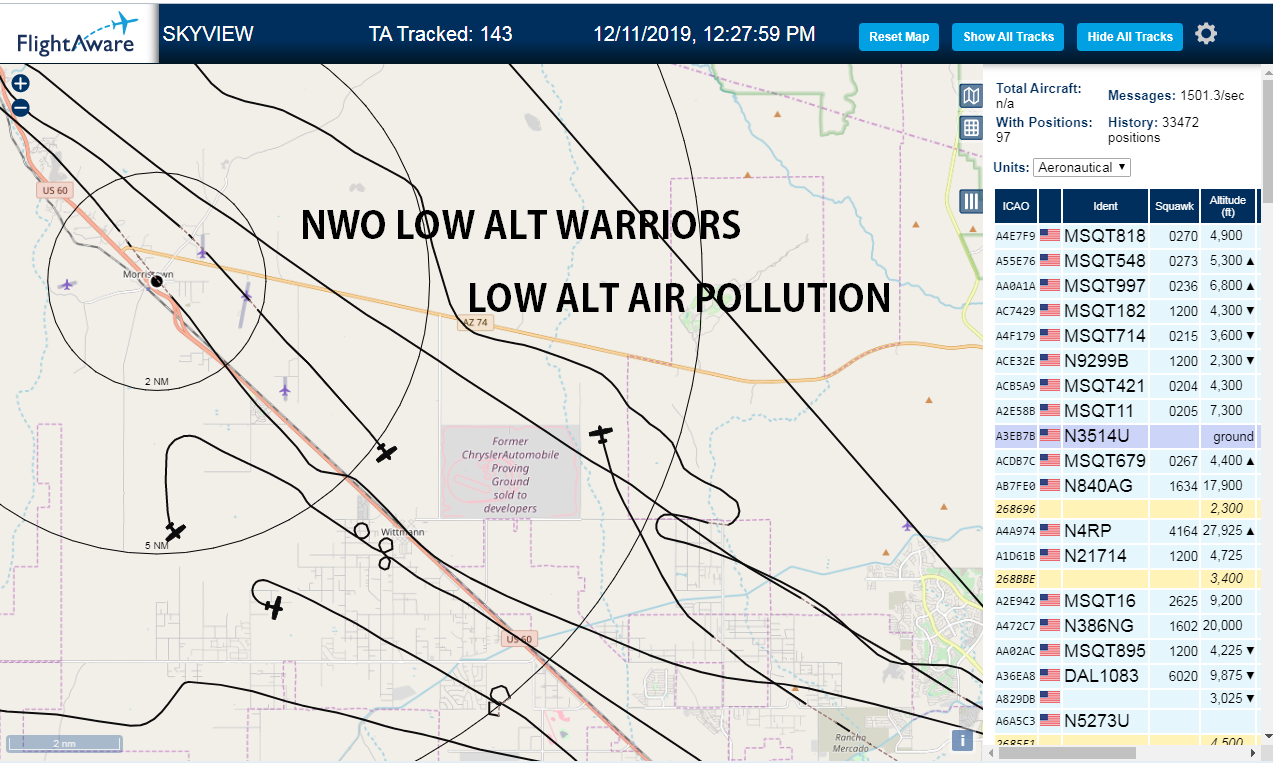Click the Hide All Tracks button

[x=1130, y=37]
